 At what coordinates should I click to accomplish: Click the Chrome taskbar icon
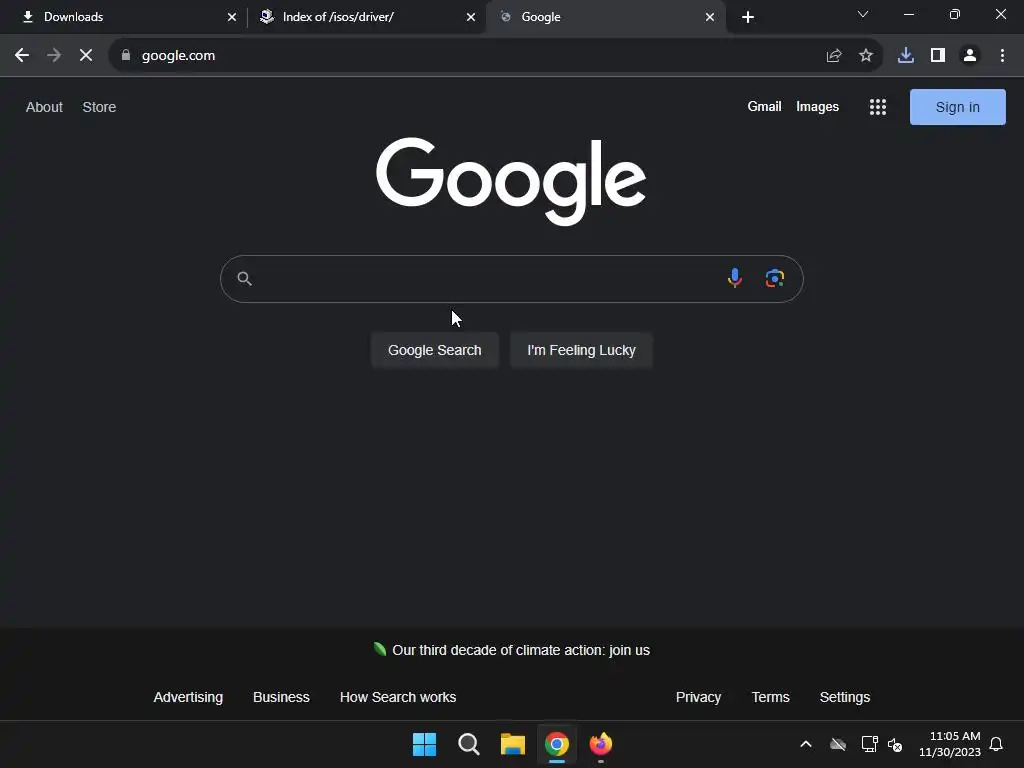[557, 744]
